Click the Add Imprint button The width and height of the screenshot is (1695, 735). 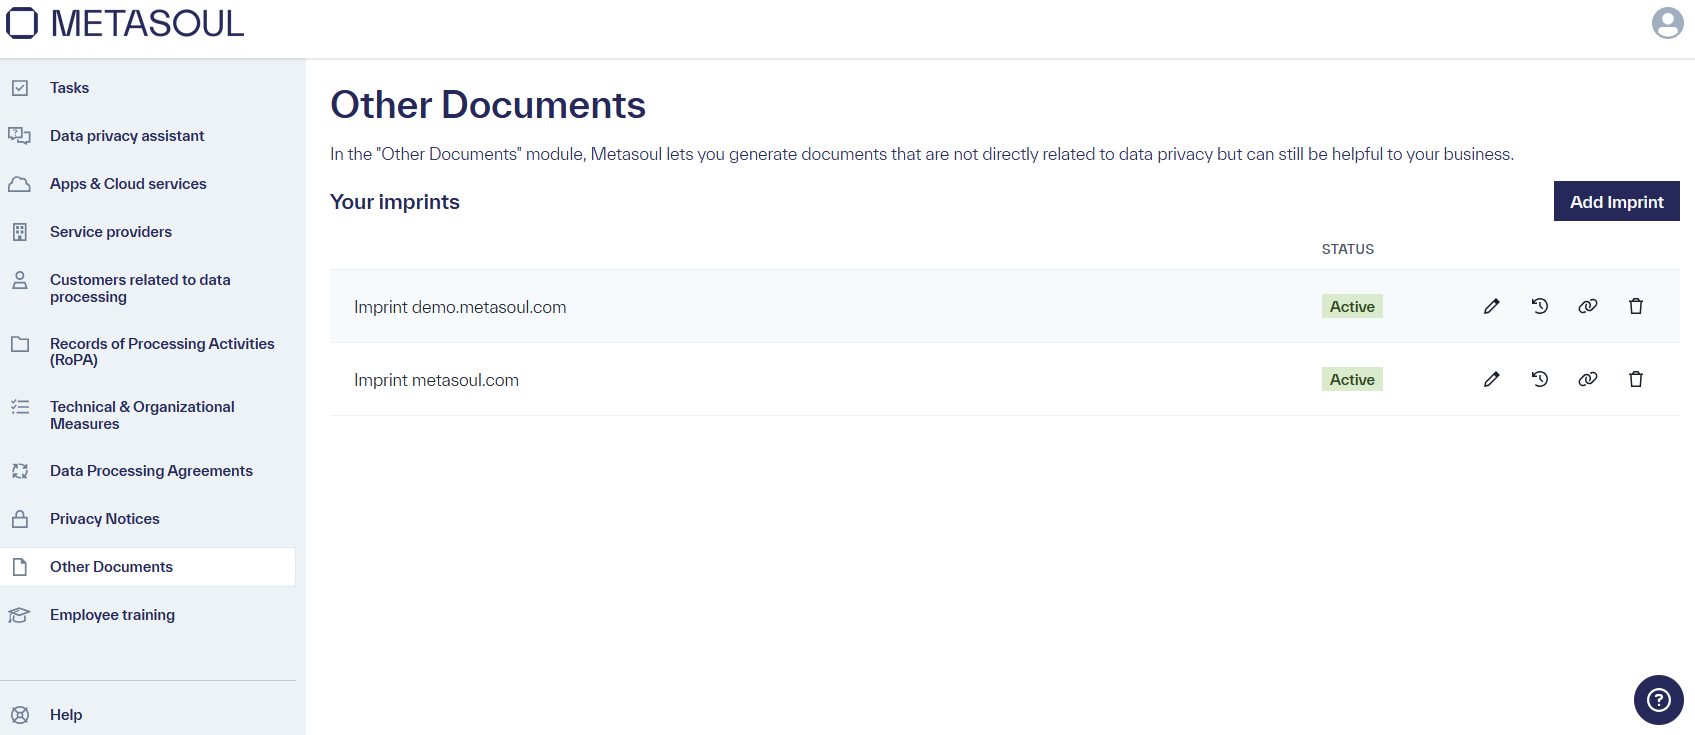click(1616, 201)
